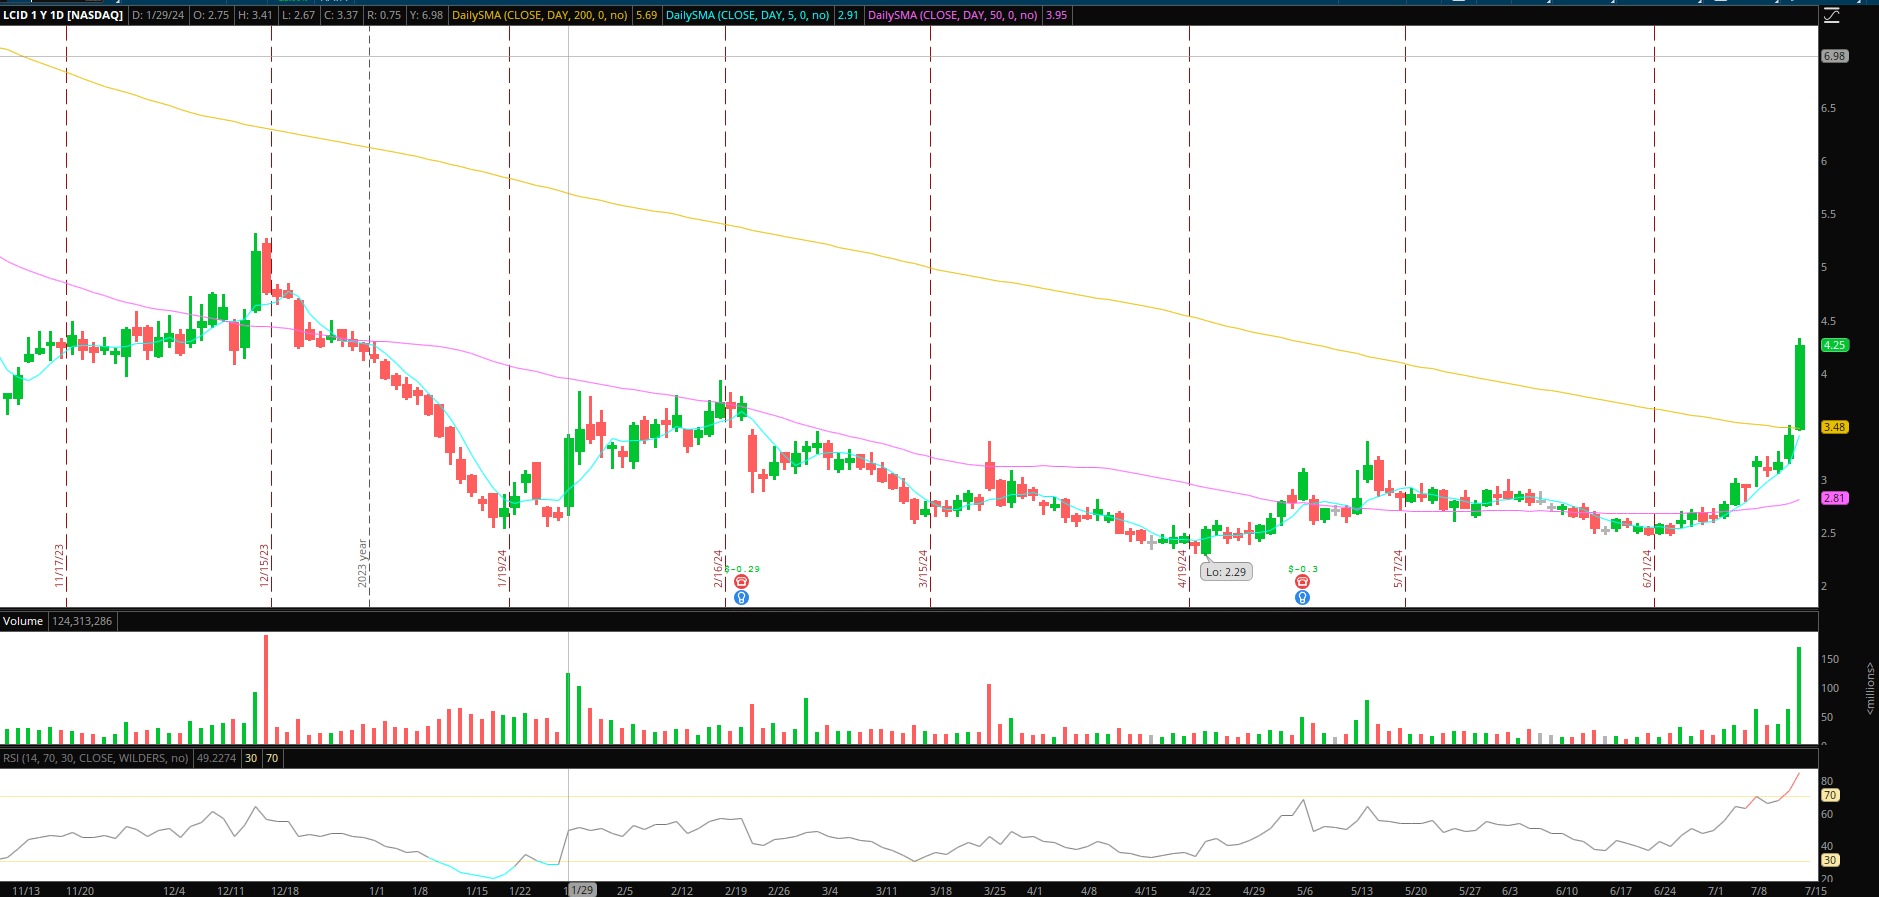Click the last tall green volume bar
The image size is (1879, 897).
point(1799,695)
